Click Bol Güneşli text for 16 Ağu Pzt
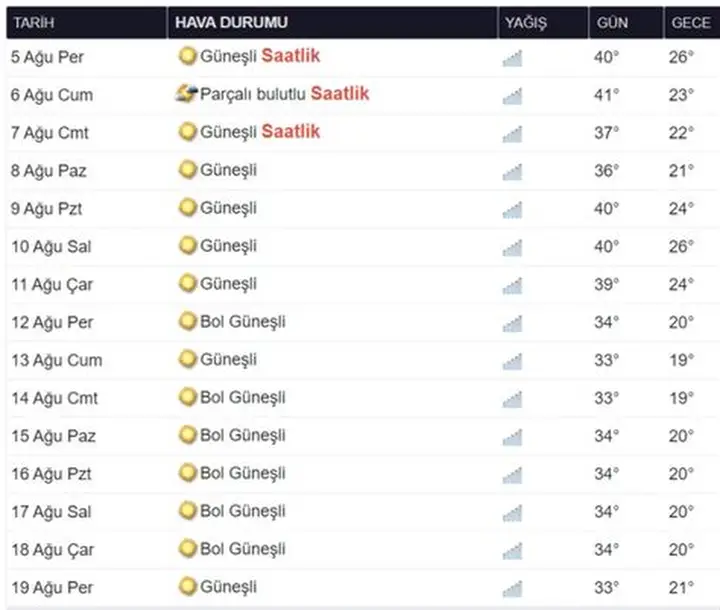 click(x=243, y=473)
